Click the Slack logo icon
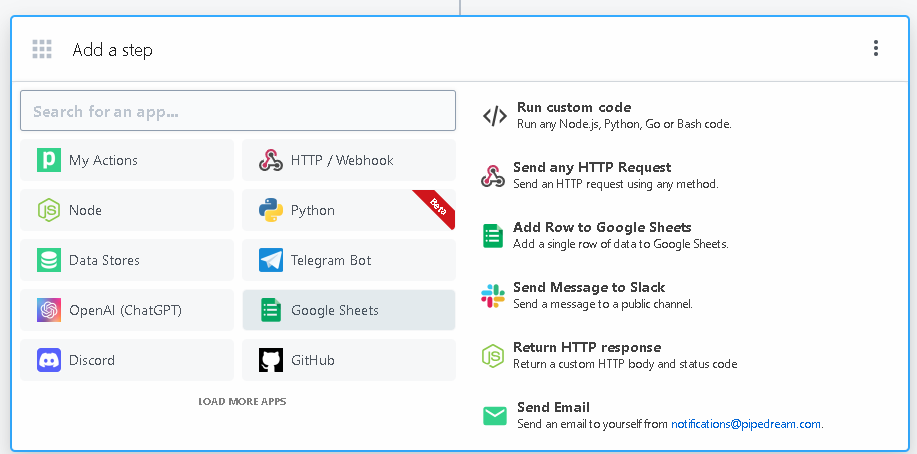 tap(492, 296)
